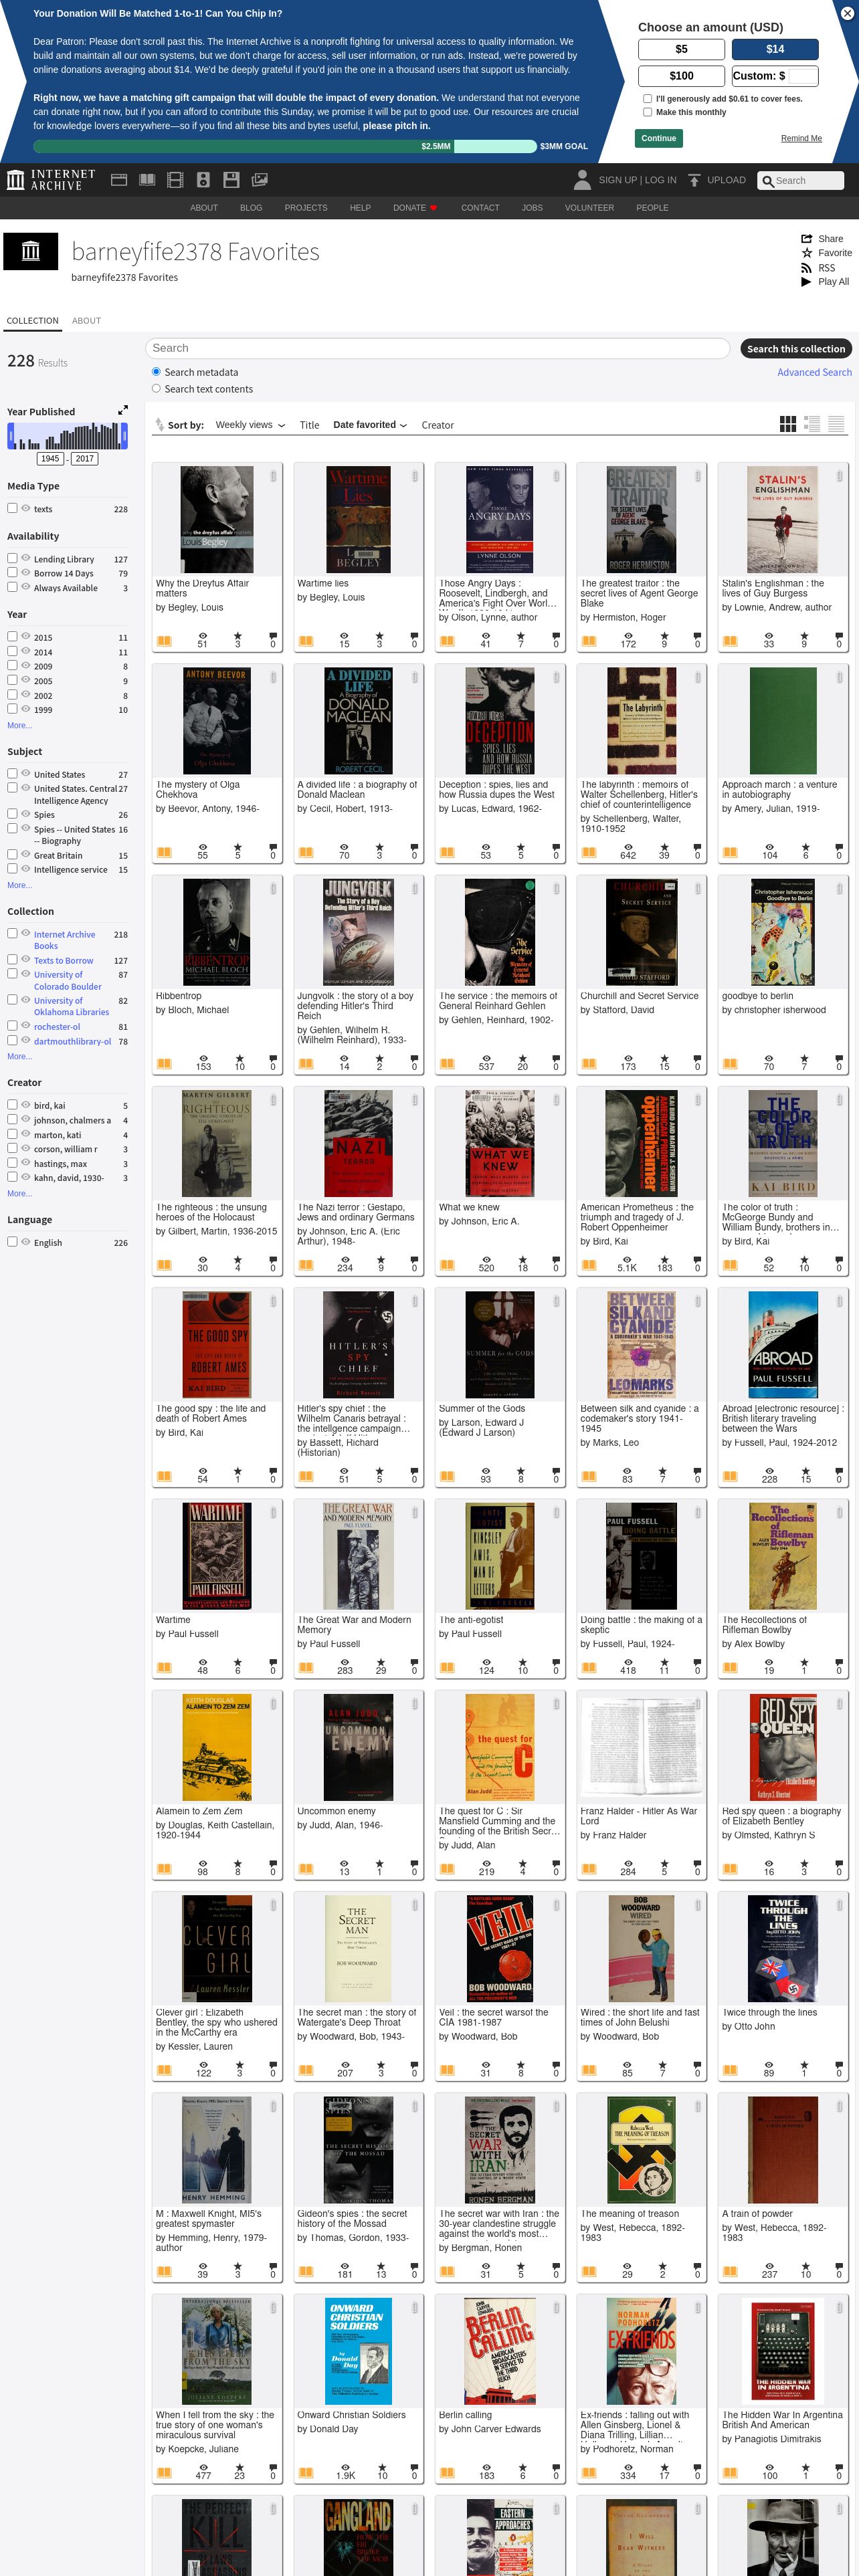859x2576 pixels.
Task: Enable the English language filter checkbox
Action: [x=12, y=1241]
